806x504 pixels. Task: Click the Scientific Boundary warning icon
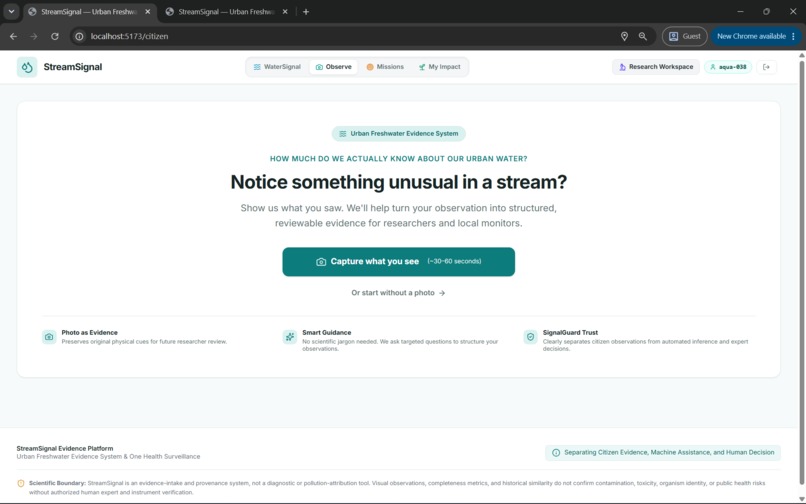(x=21, y=483)
